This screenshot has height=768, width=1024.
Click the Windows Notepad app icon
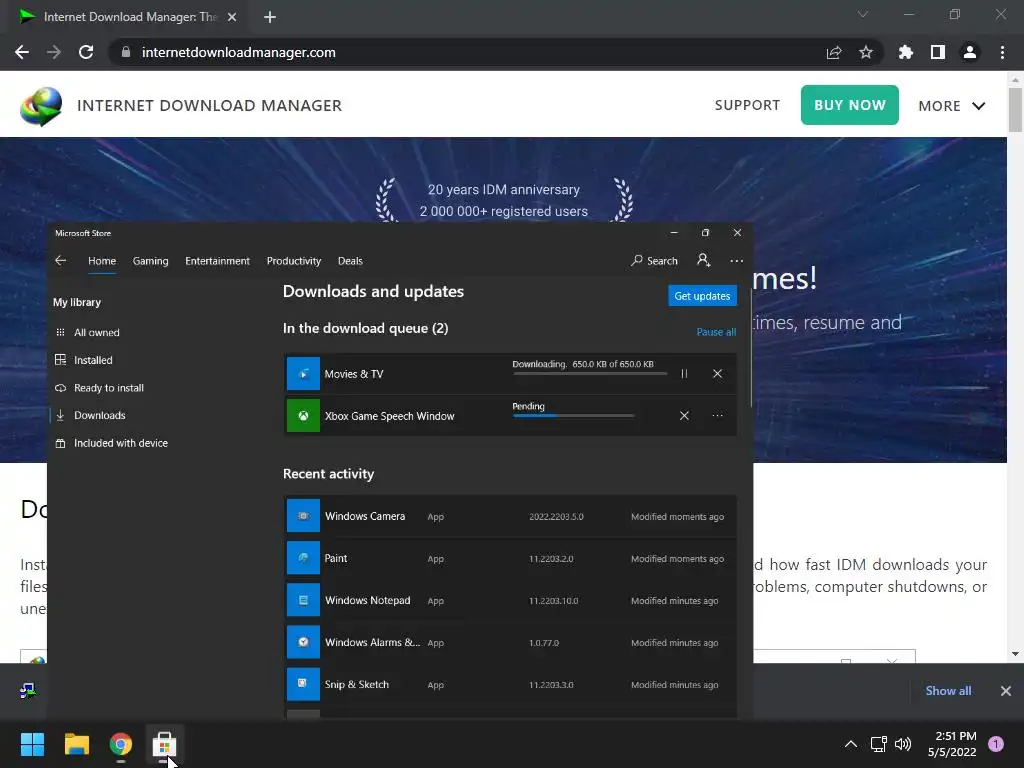303,600
